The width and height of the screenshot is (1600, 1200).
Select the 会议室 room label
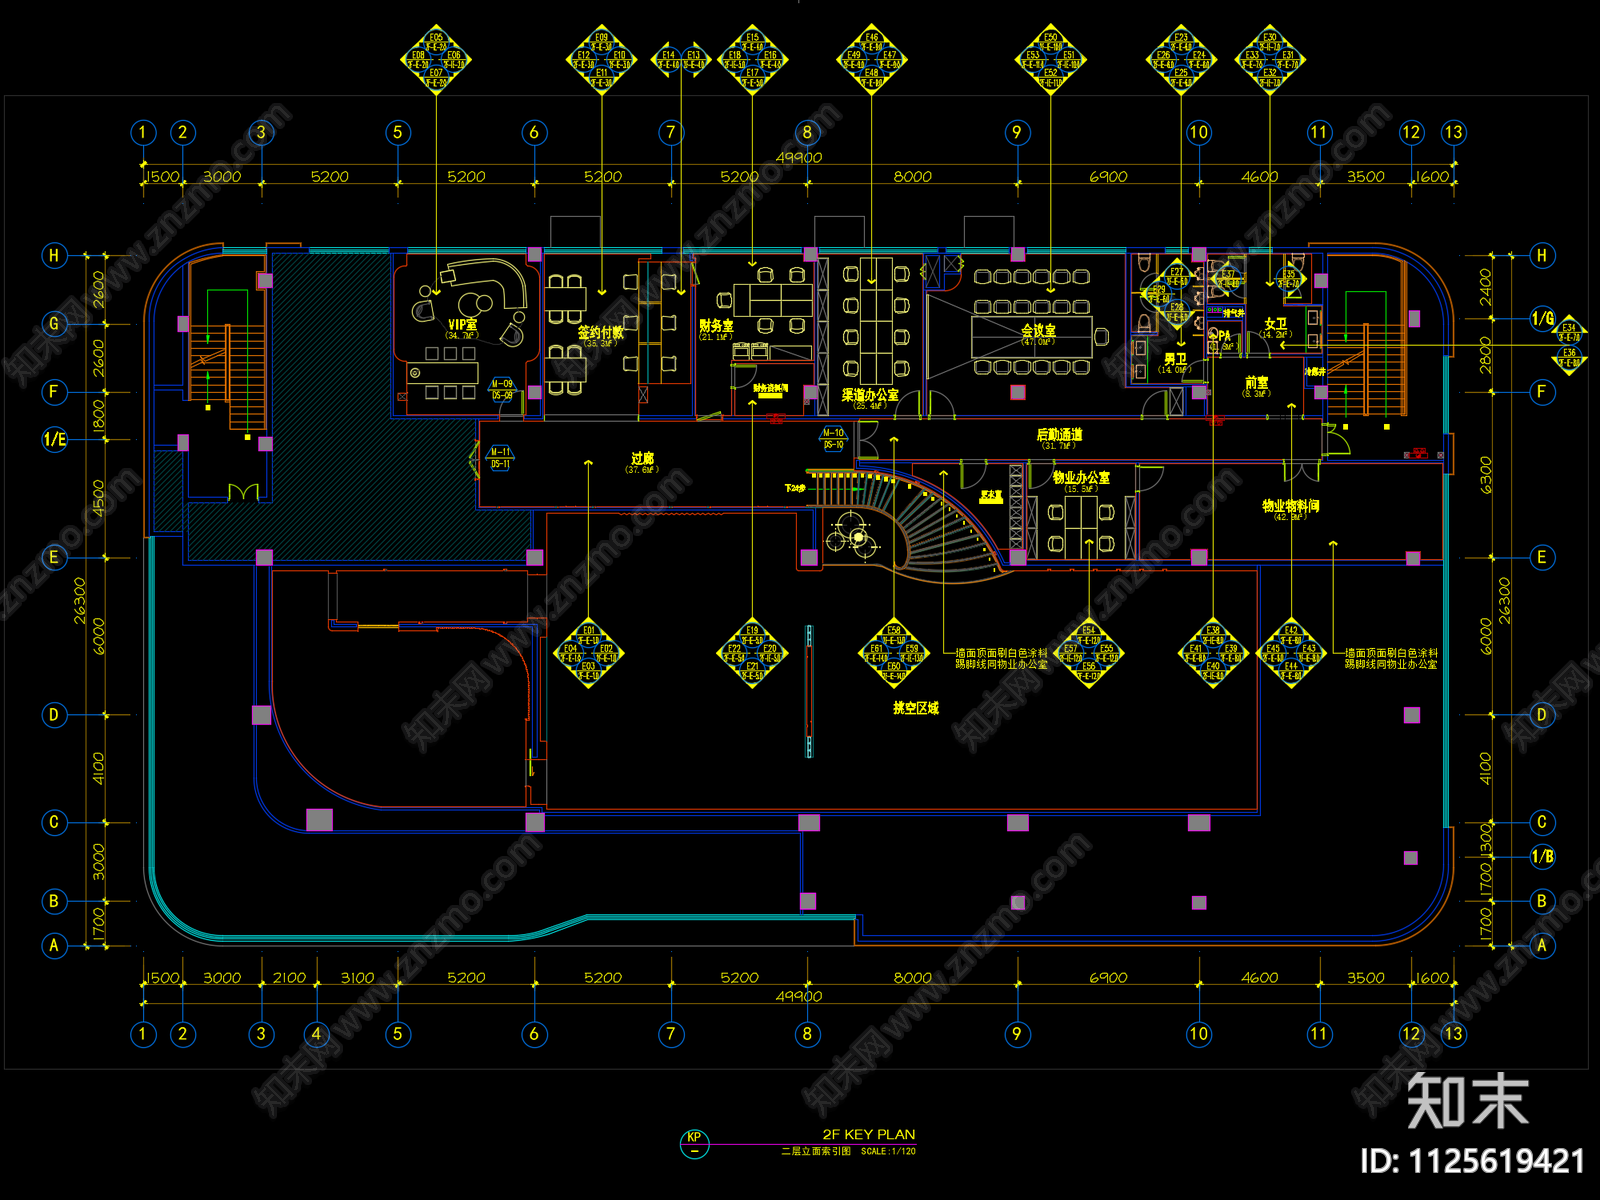[x=1038, y=330]
